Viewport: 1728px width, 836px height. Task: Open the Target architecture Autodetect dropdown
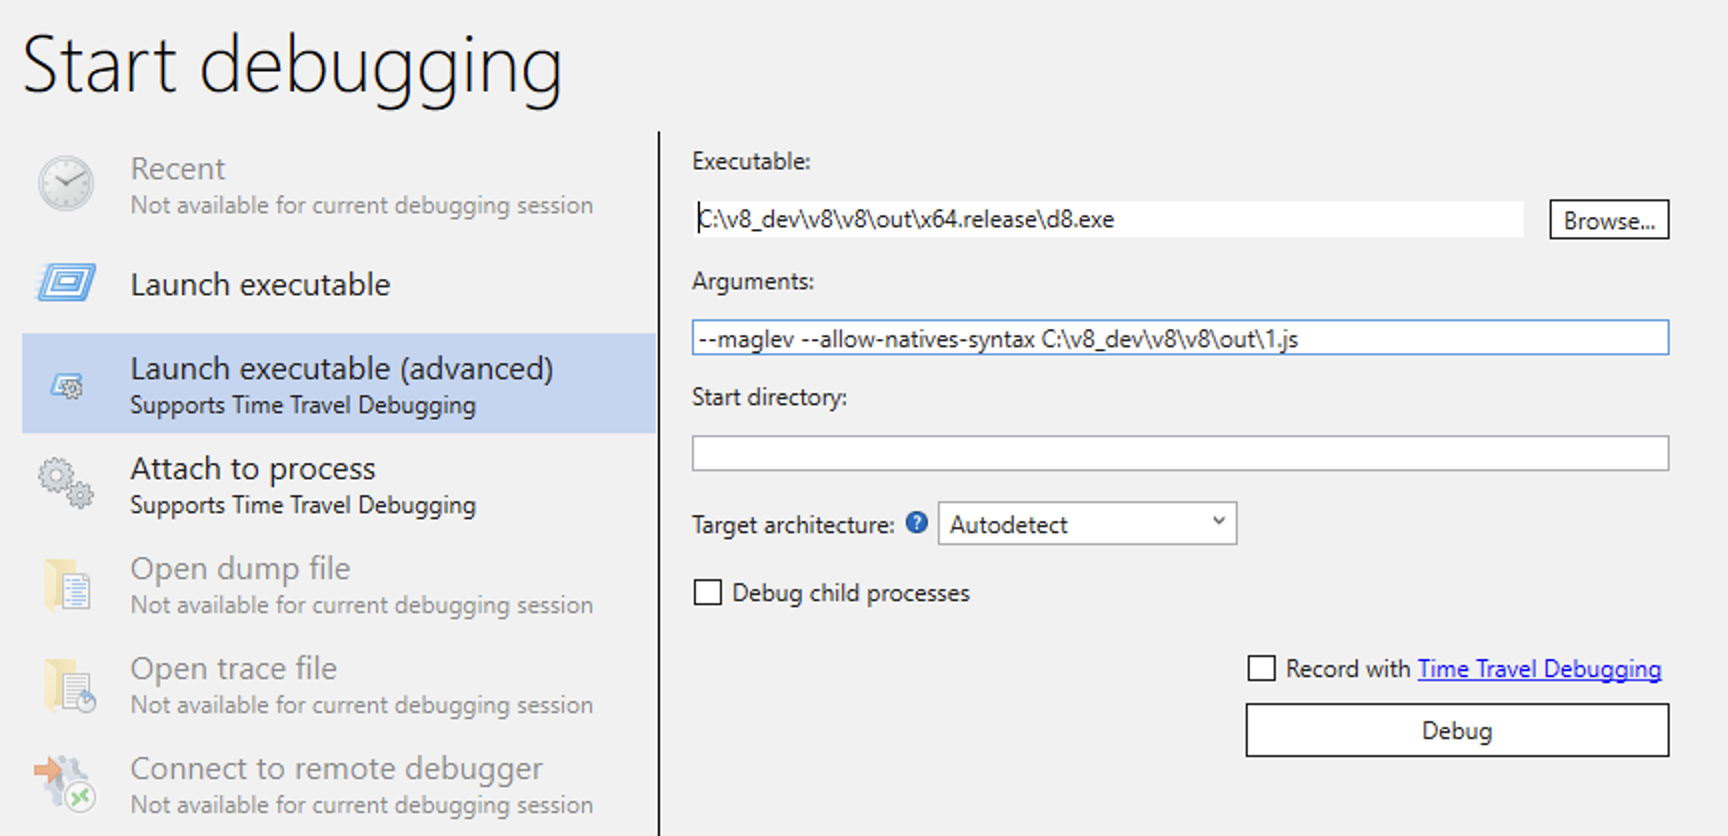point(1087,524)
